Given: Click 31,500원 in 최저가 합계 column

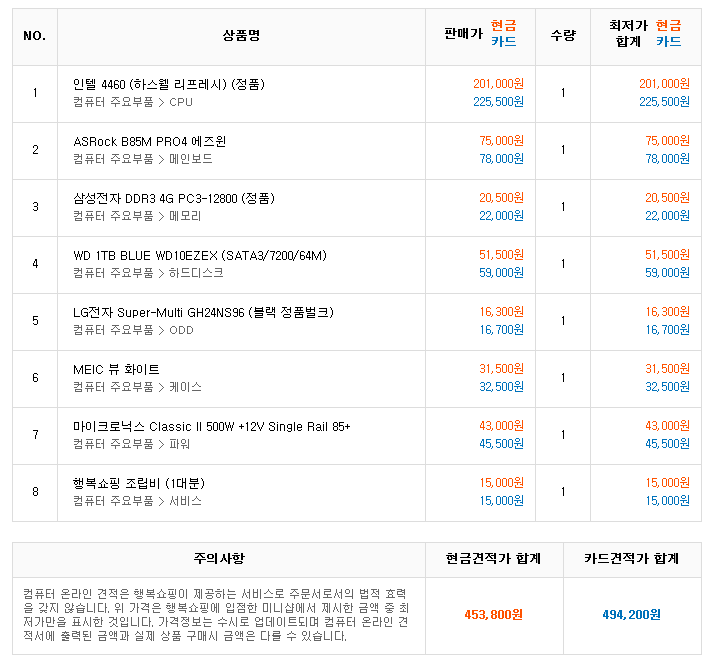Looking at the screenshot, I should tap(667, 369).
